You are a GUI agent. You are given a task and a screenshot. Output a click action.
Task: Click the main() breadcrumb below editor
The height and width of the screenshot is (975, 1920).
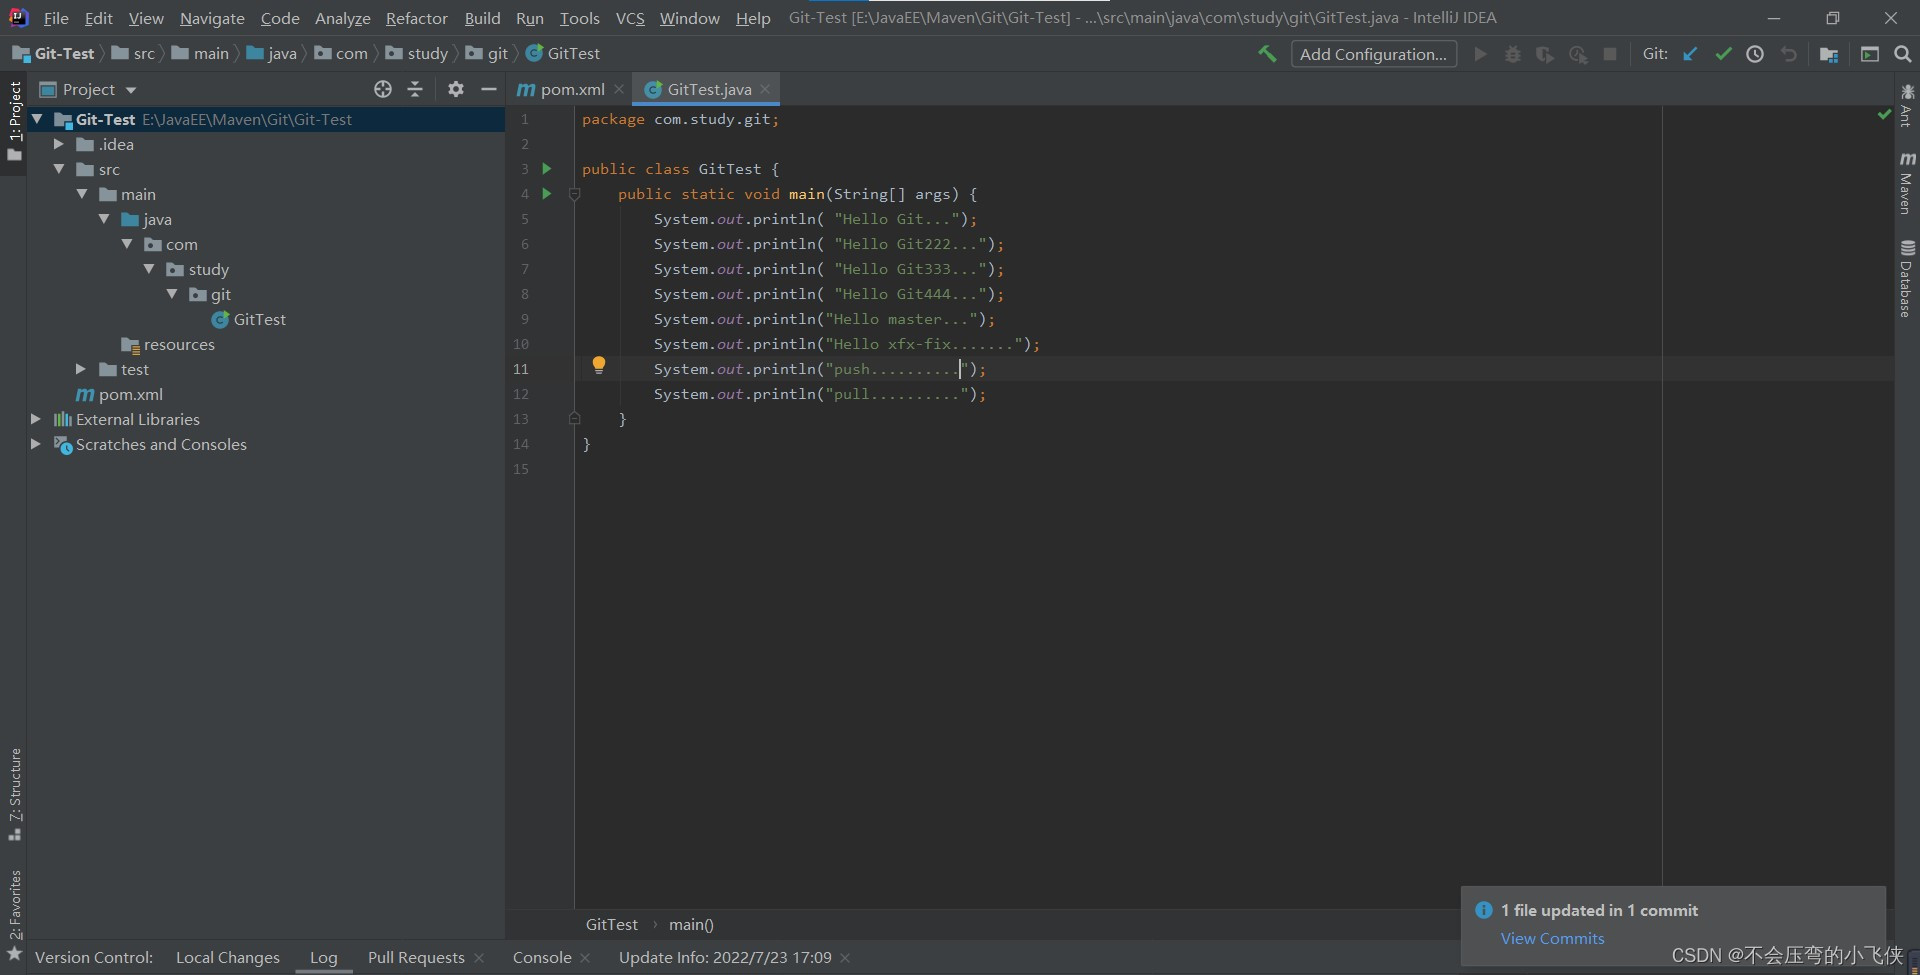[x=691, y=924]
